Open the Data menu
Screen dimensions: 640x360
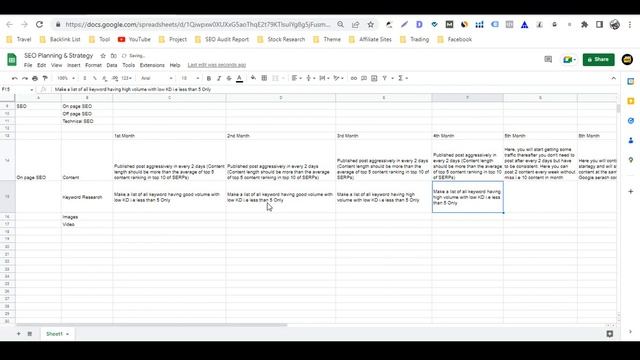coord(112,65)
